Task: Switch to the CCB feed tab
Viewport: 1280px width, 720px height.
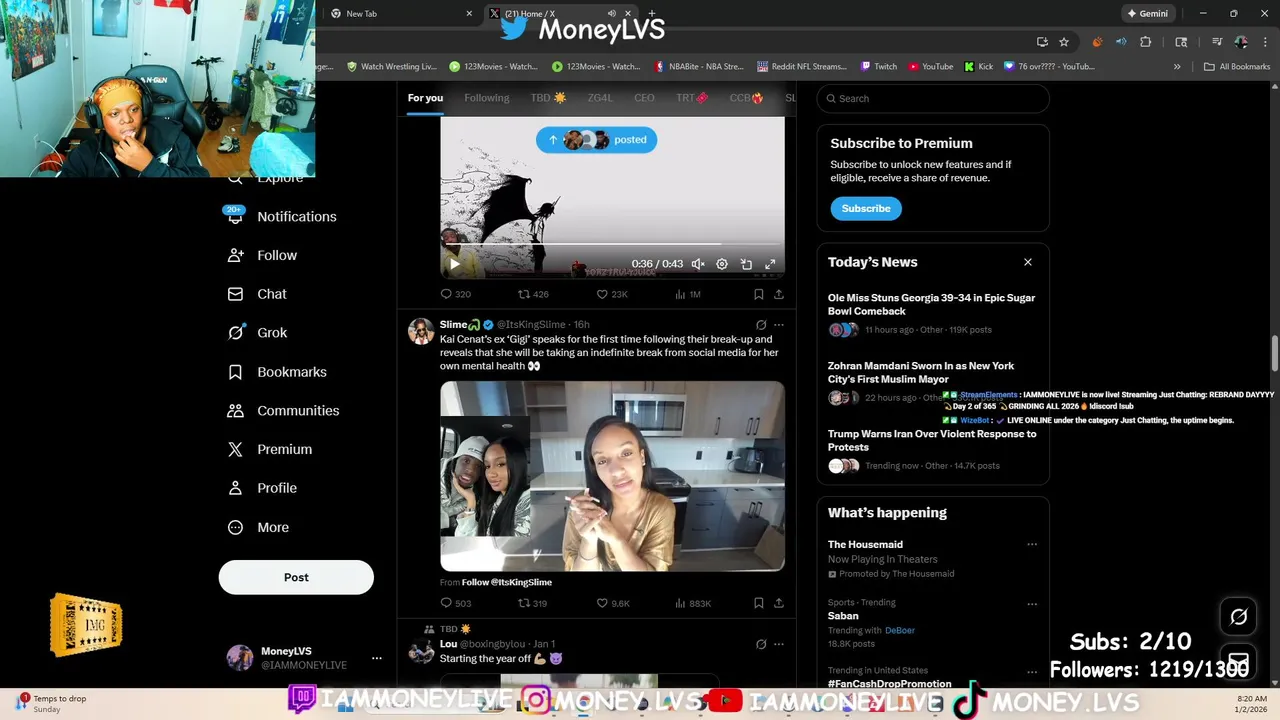Action: [746, 98]
